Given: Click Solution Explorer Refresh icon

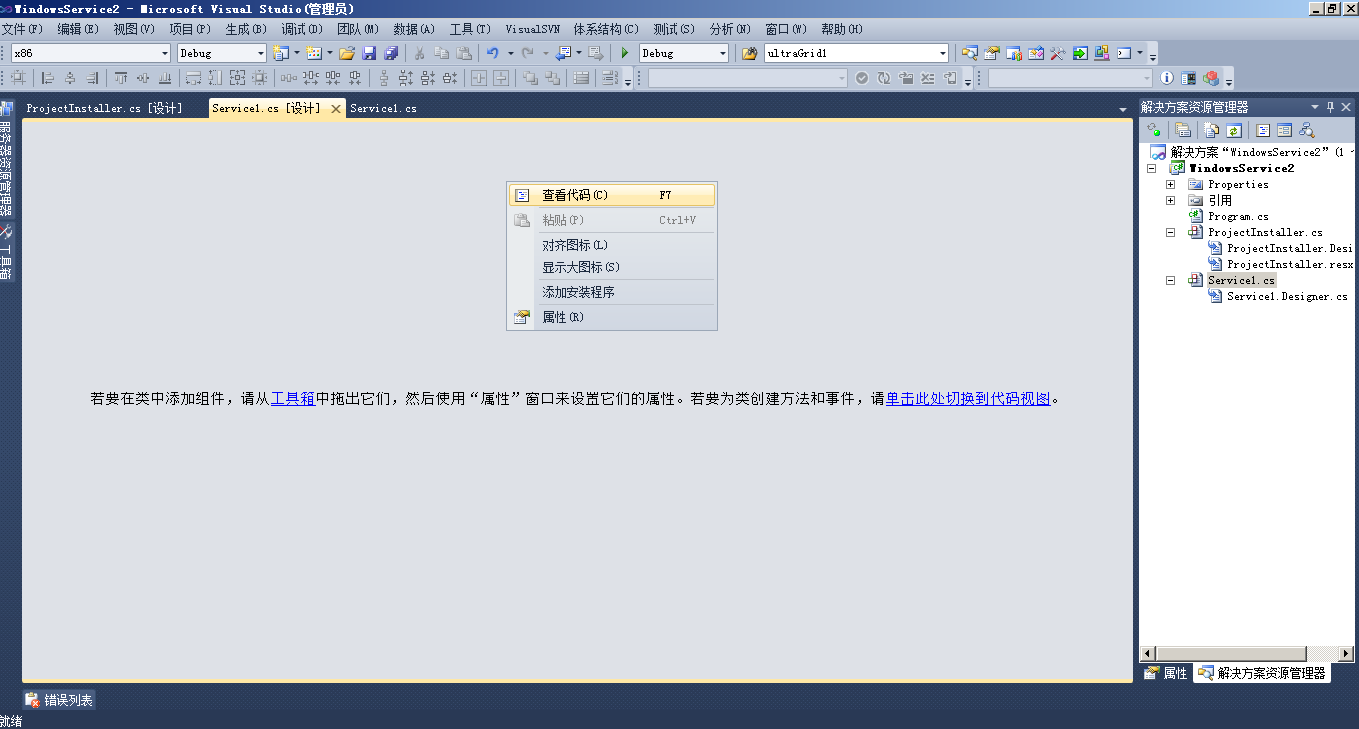Looking at the screenshot, I should click(1234, 130).
